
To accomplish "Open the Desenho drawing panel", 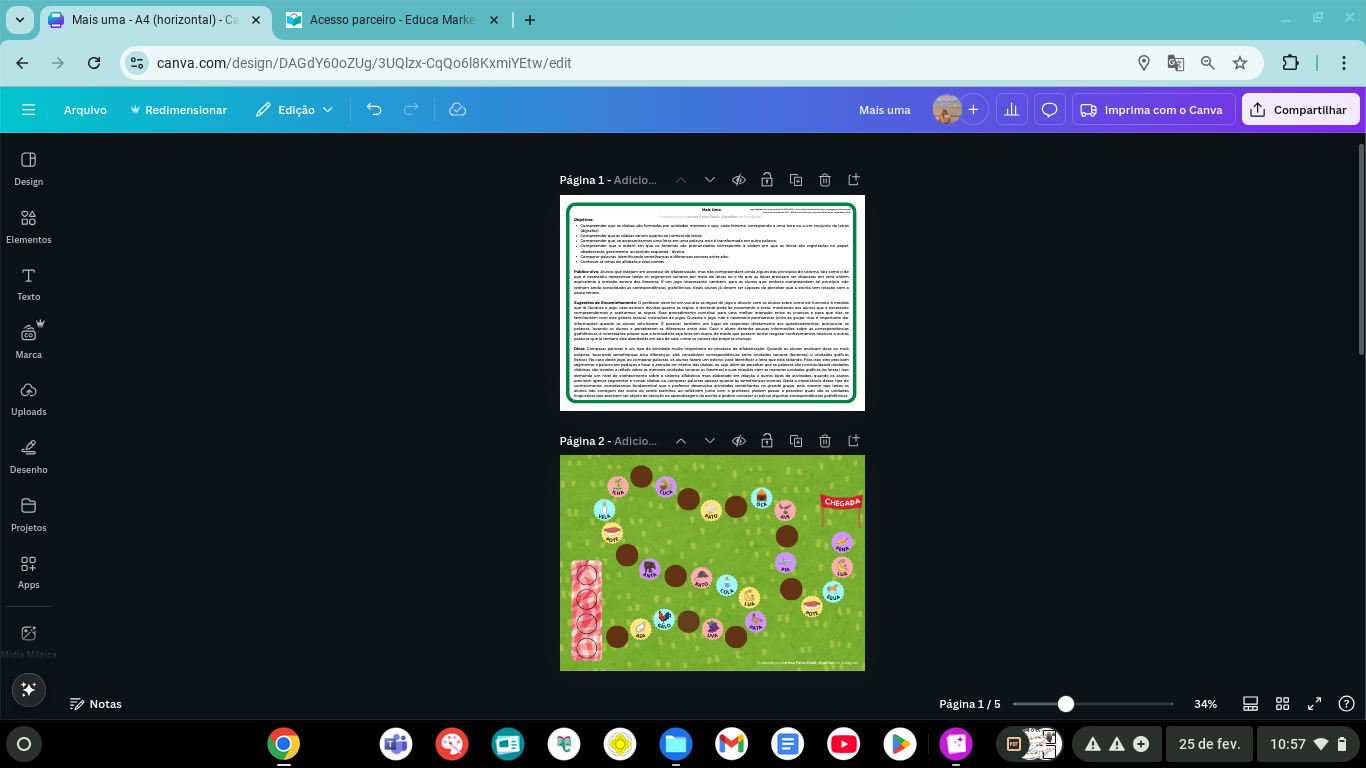I will [x=28, y=456].
